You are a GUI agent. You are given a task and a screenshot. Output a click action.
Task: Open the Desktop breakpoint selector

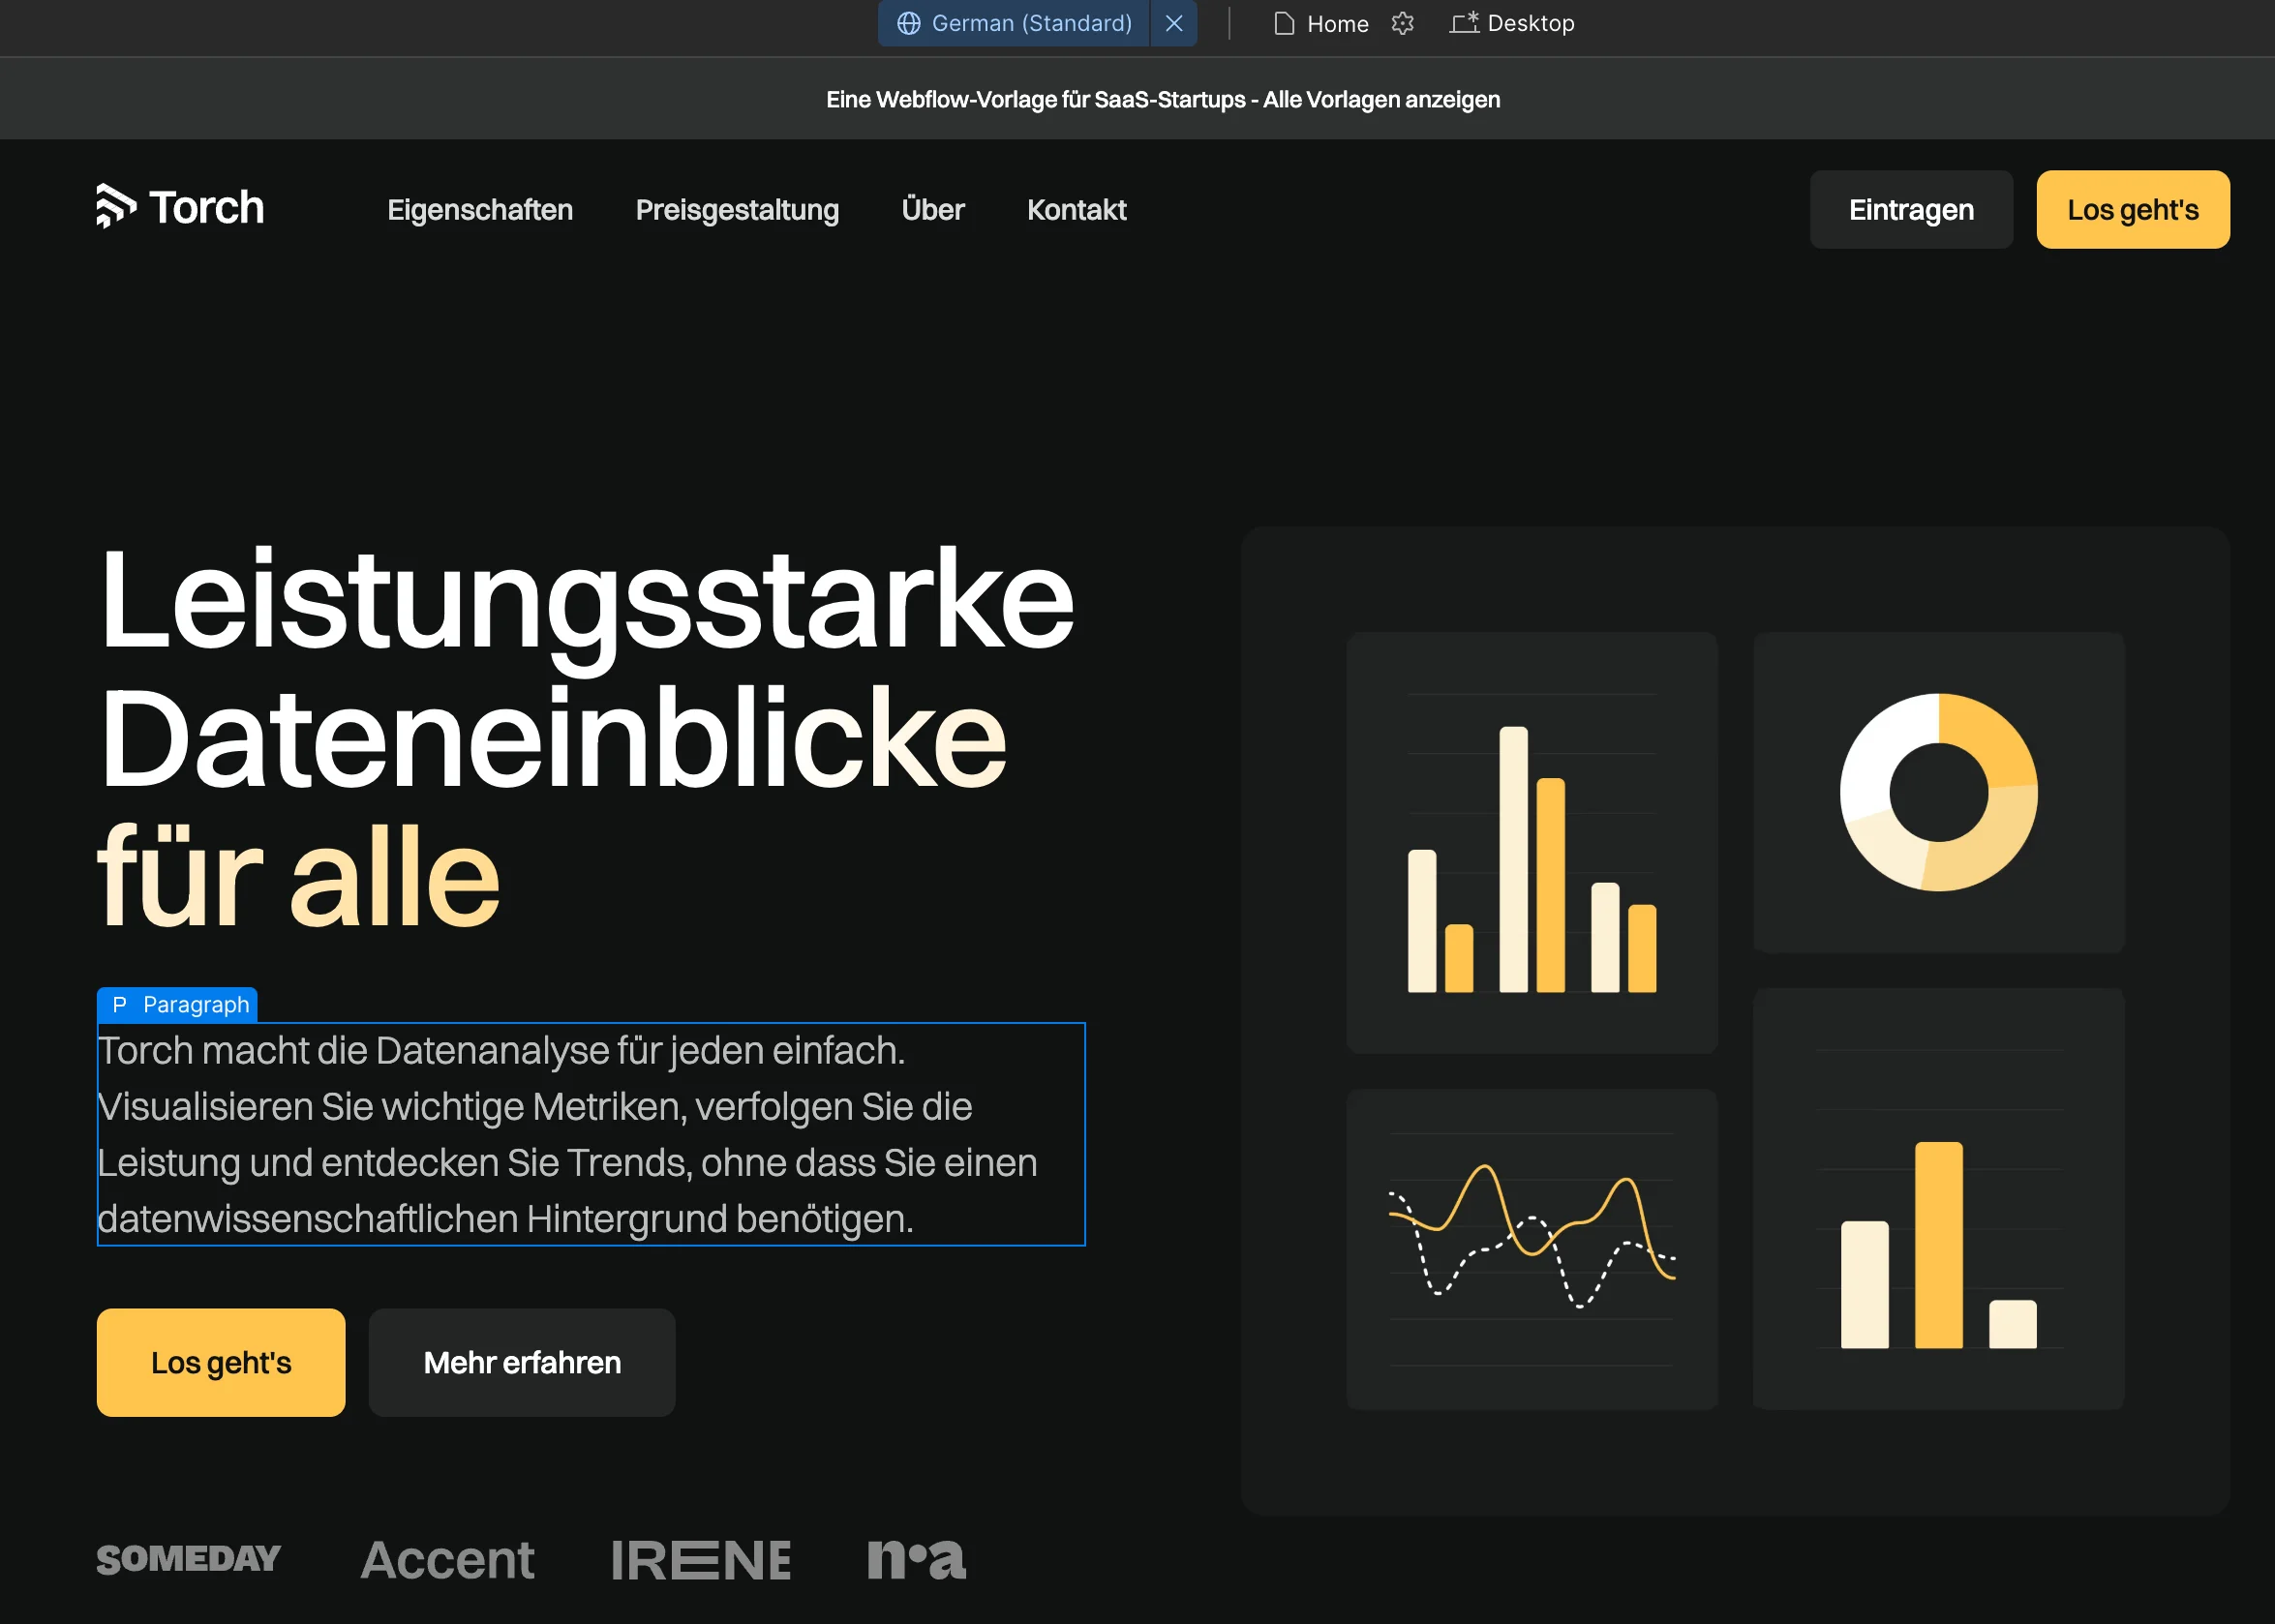click(x=1512, y=23)
